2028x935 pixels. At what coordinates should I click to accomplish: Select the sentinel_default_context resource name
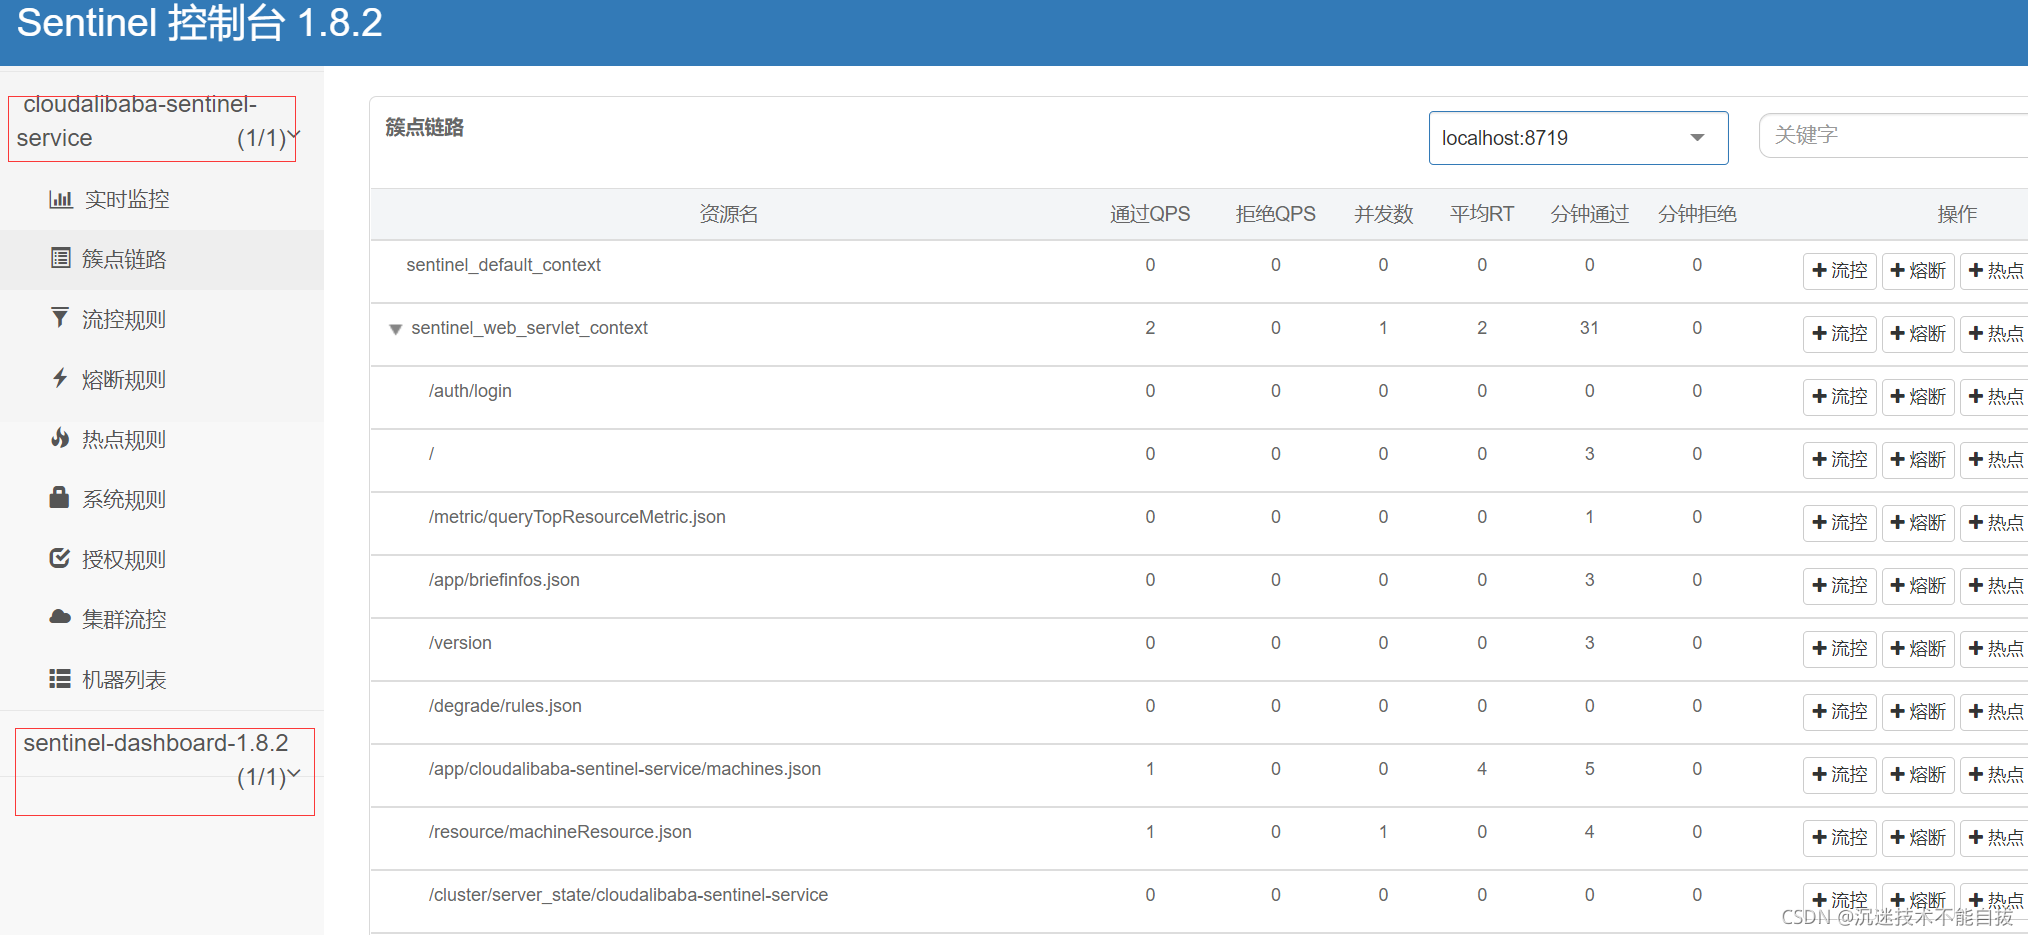503,265
